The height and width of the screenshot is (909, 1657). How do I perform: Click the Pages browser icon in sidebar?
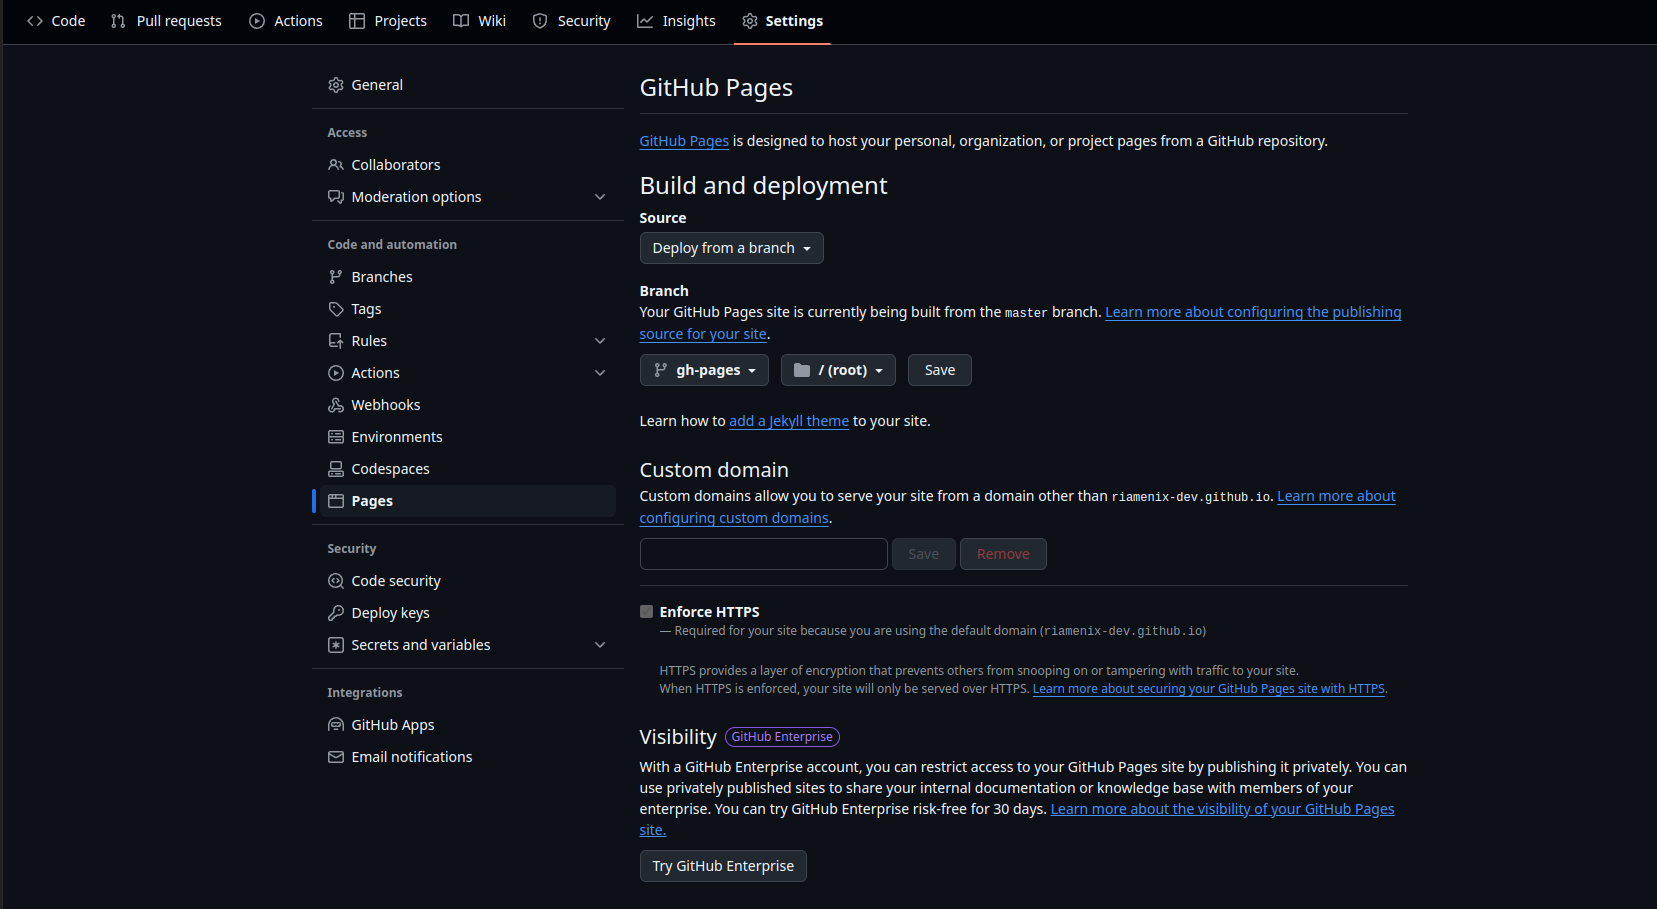point(336,501)
